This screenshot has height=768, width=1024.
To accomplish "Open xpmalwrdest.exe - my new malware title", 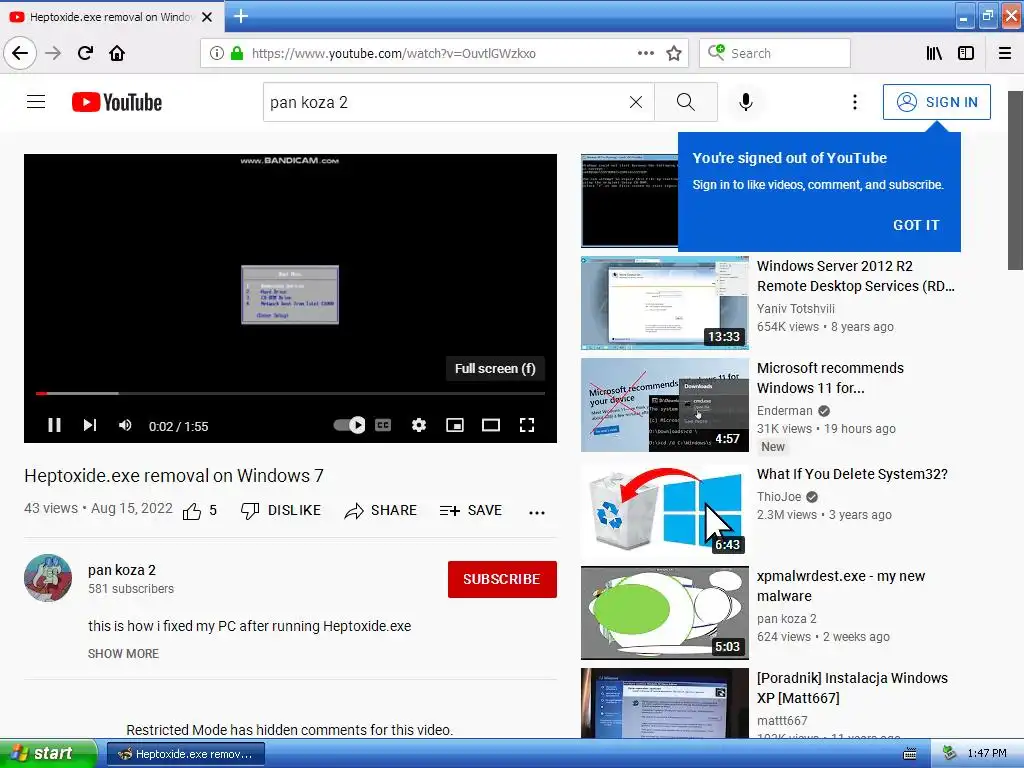I will (x=841, y=586).
